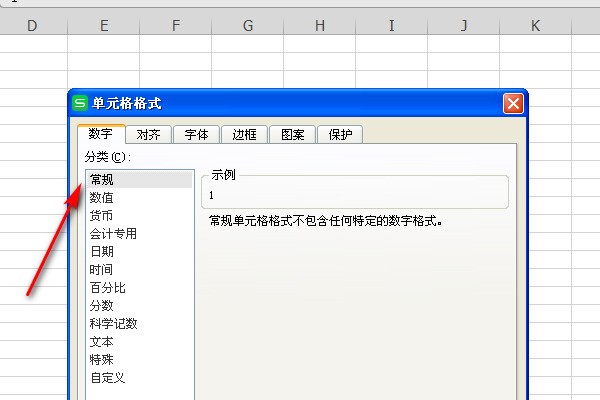Pick the 分数 category
Viewport: 600px width, 400px height.
pyautogui.click(x=140, y=305)
